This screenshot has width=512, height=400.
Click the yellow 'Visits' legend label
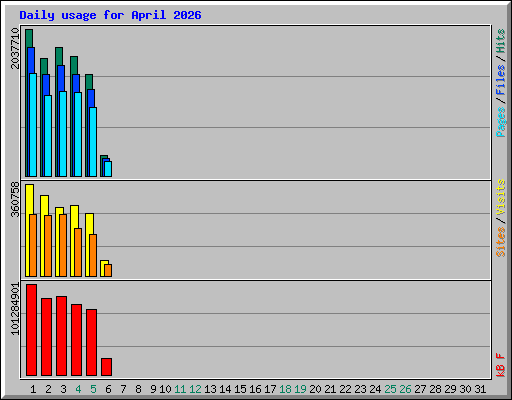501,197
